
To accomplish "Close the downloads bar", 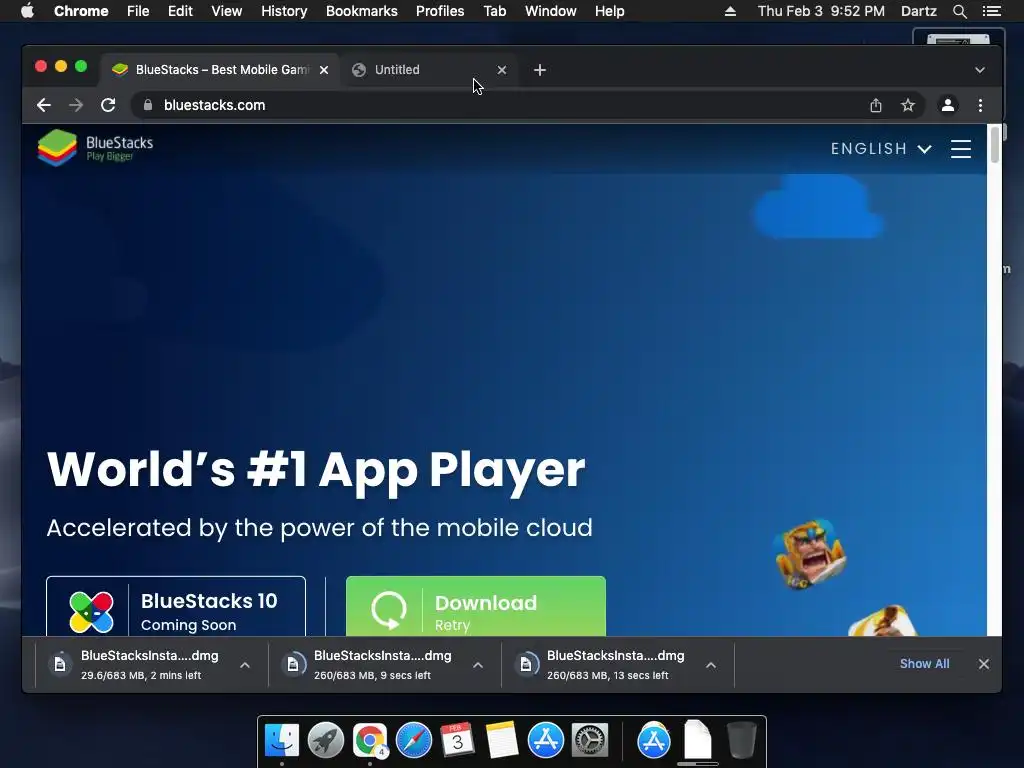I will coord(984,664).
